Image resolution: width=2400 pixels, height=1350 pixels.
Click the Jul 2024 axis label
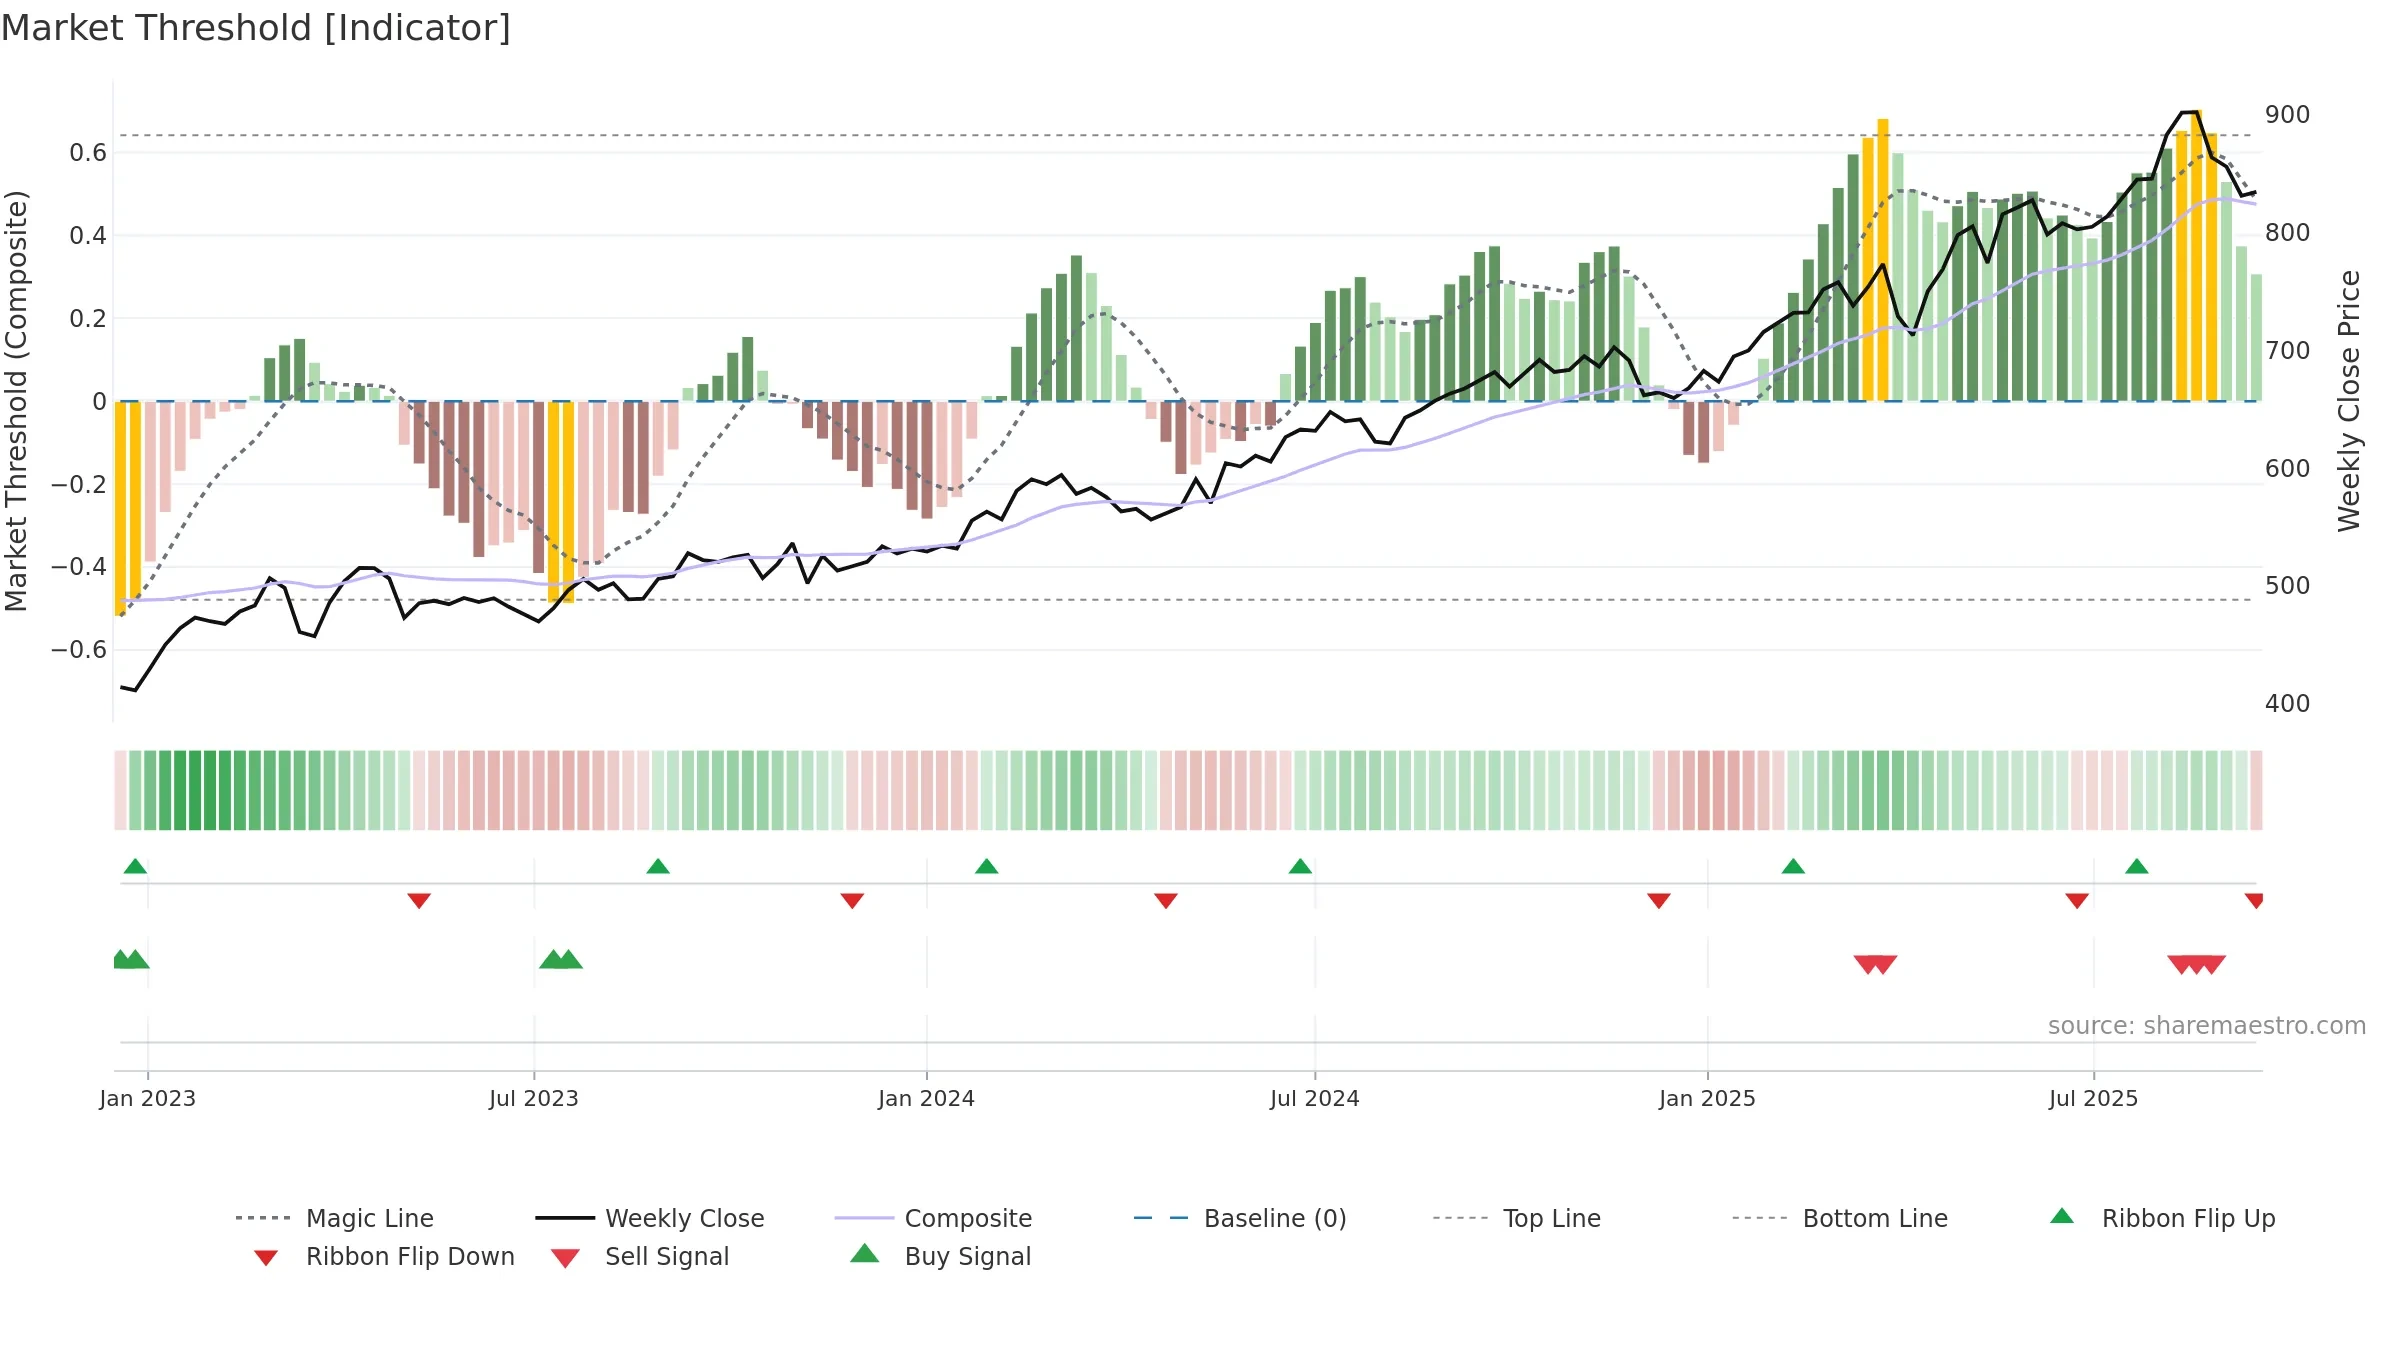coord(1315,1098)
